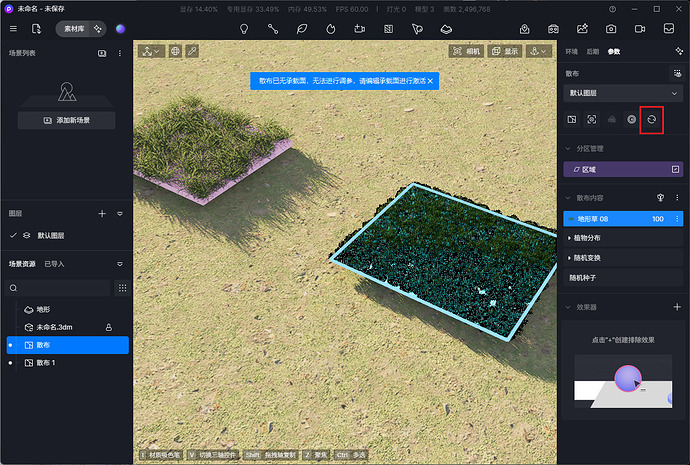Click the plant icon in 散布内容 header
The width and height of the screenshot is (690, 465).
click(659, 198)
